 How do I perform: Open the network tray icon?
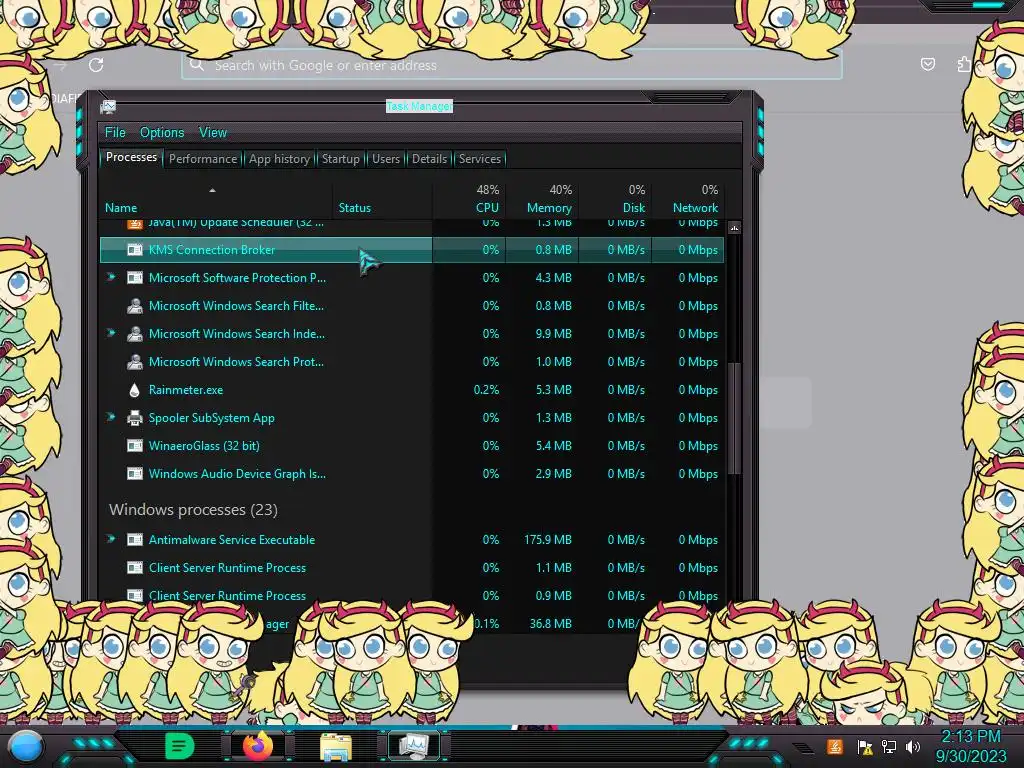[x=889, y=747]
